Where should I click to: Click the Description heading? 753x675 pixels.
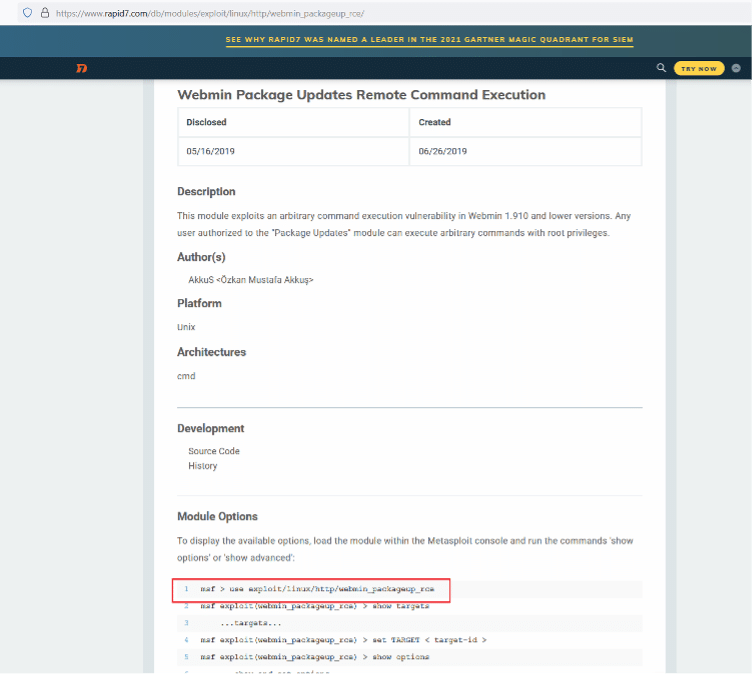pyautogui.click(x=206, y=192)
